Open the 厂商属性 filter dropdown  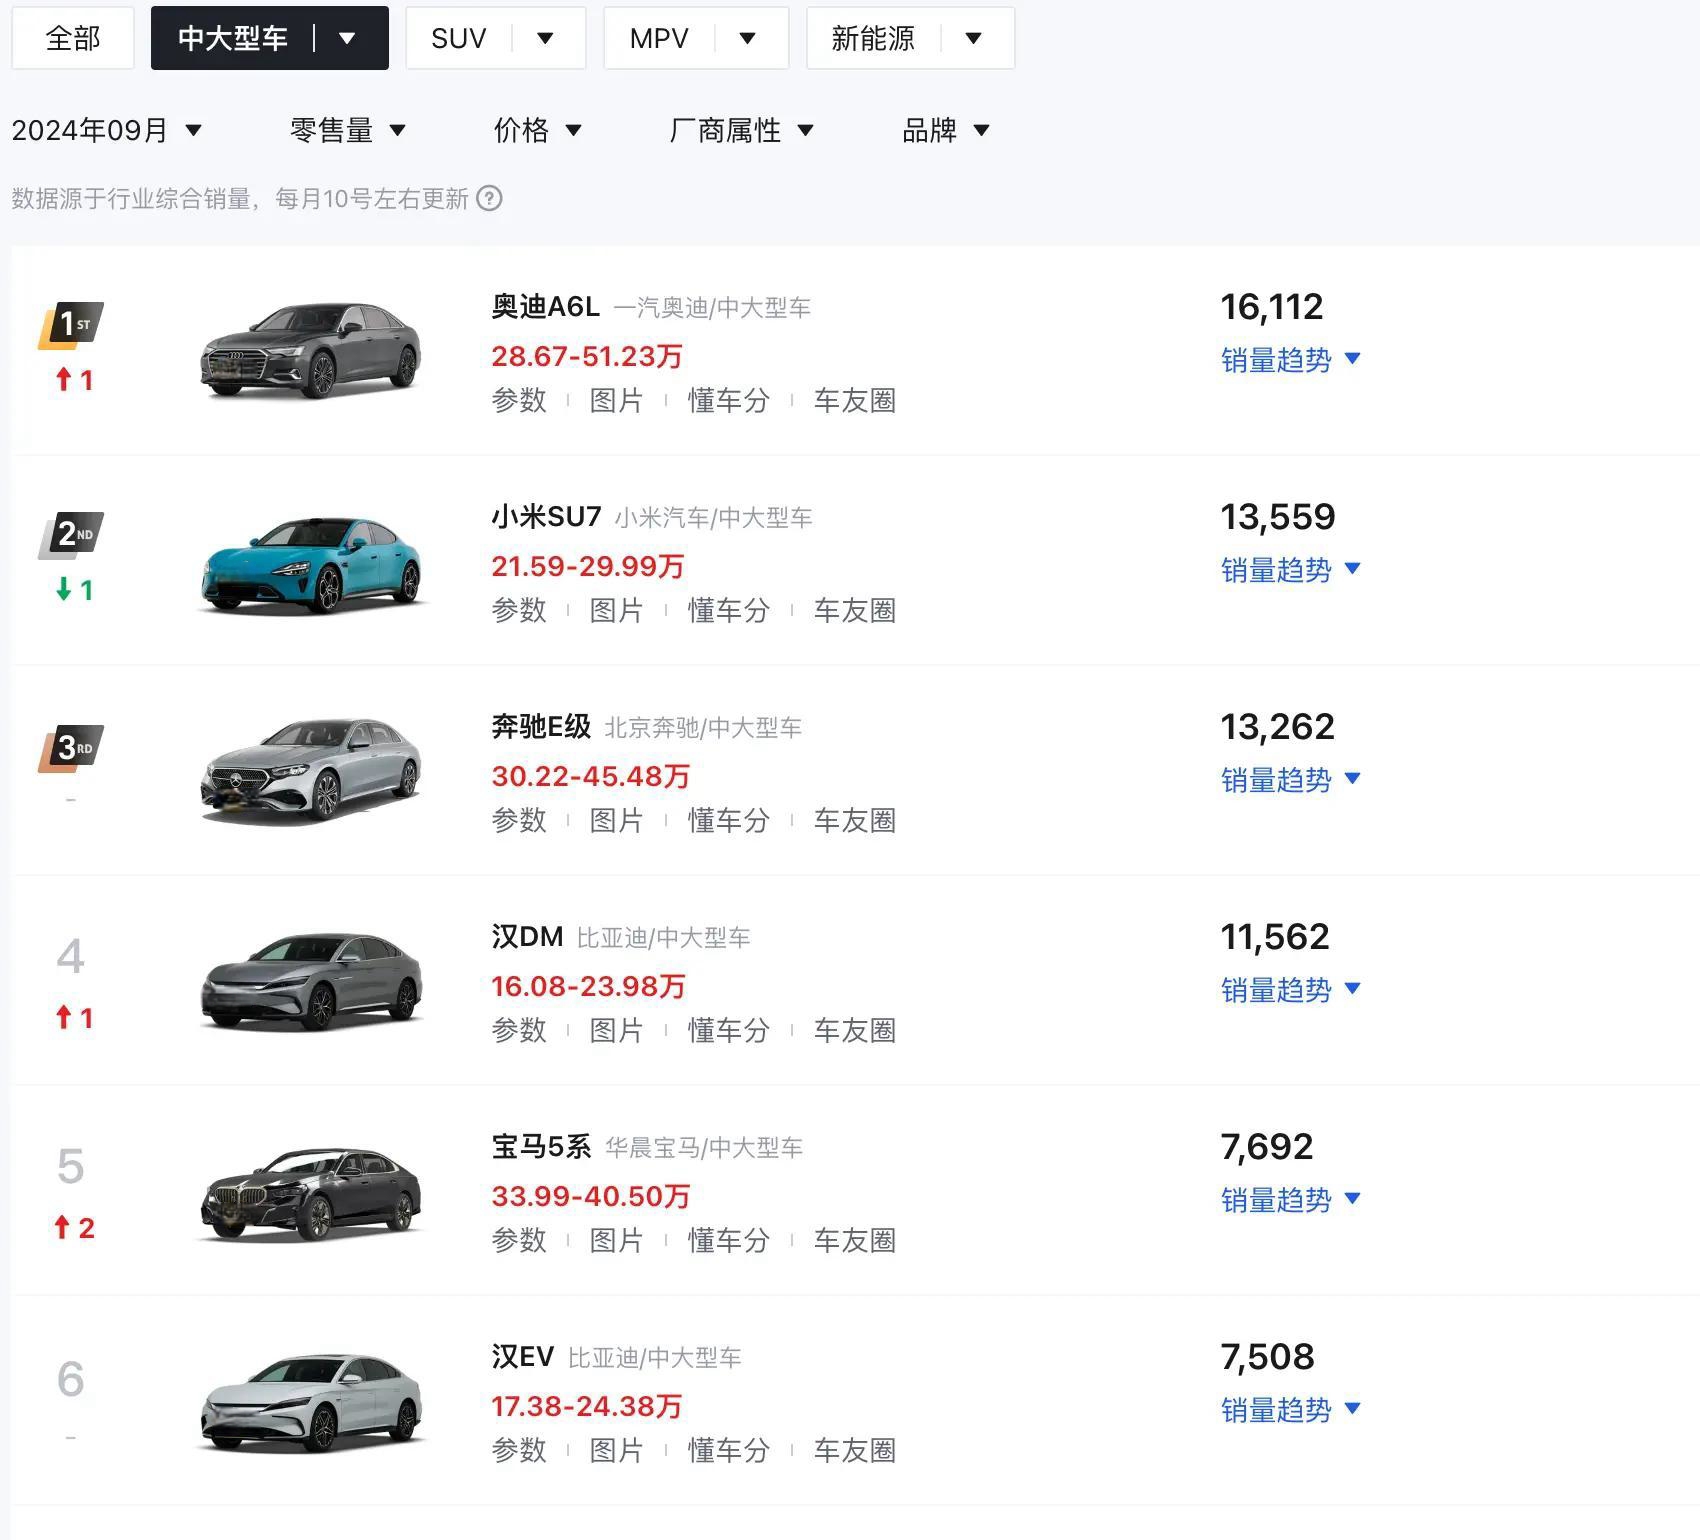(x=742, y=130)
